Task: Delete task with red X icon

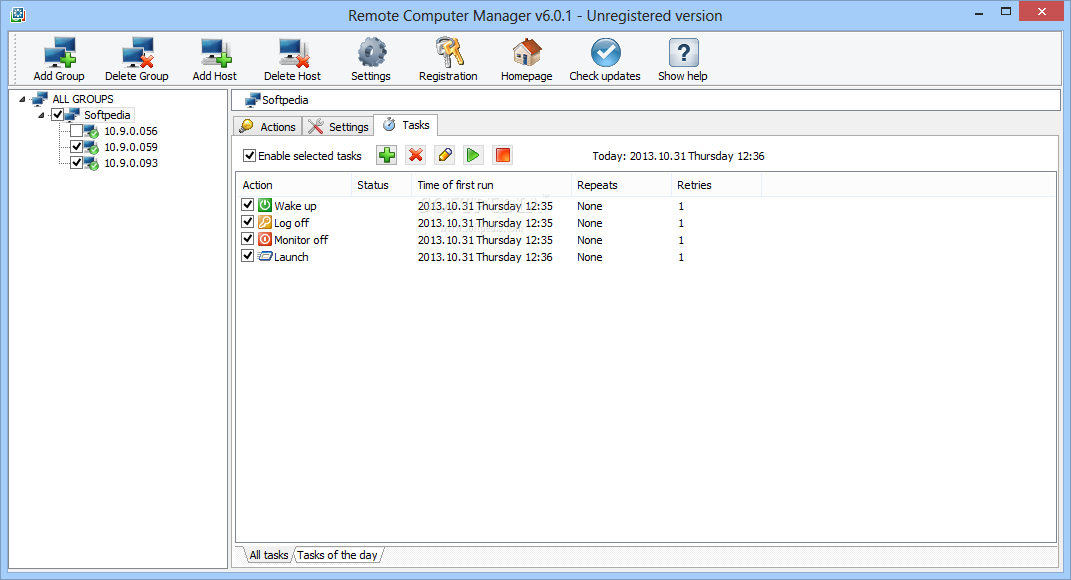Action: [415, 155]
